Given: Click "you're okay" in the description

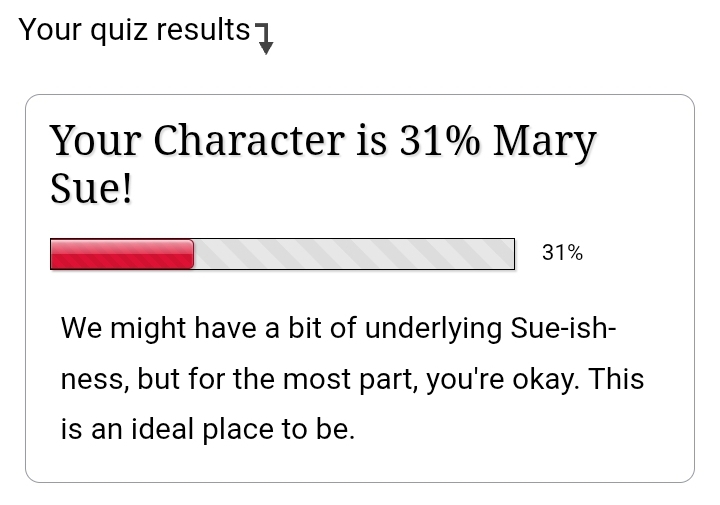Looking at the screenshot, I should click(x=503, y=380).
